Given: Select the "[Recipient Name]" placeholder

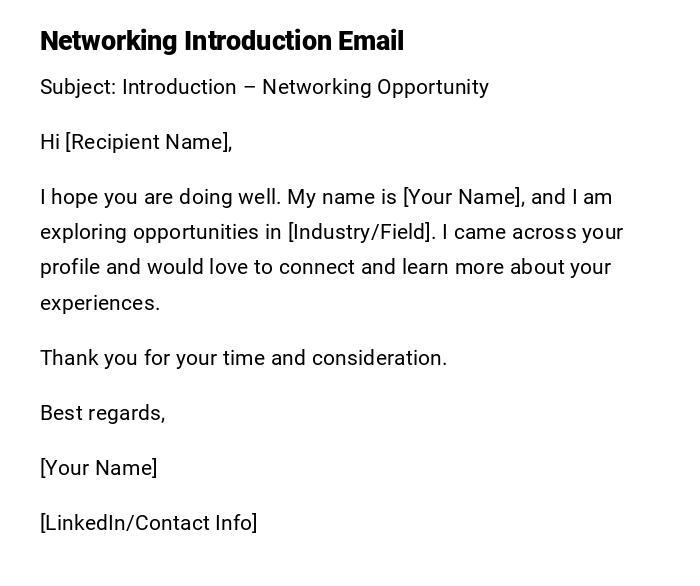Looking at the screenshot, I should click(149, 142).
